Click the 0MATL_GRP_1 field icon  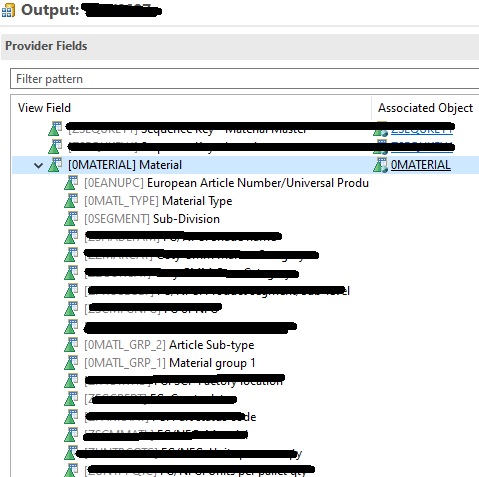click(71, 363)
